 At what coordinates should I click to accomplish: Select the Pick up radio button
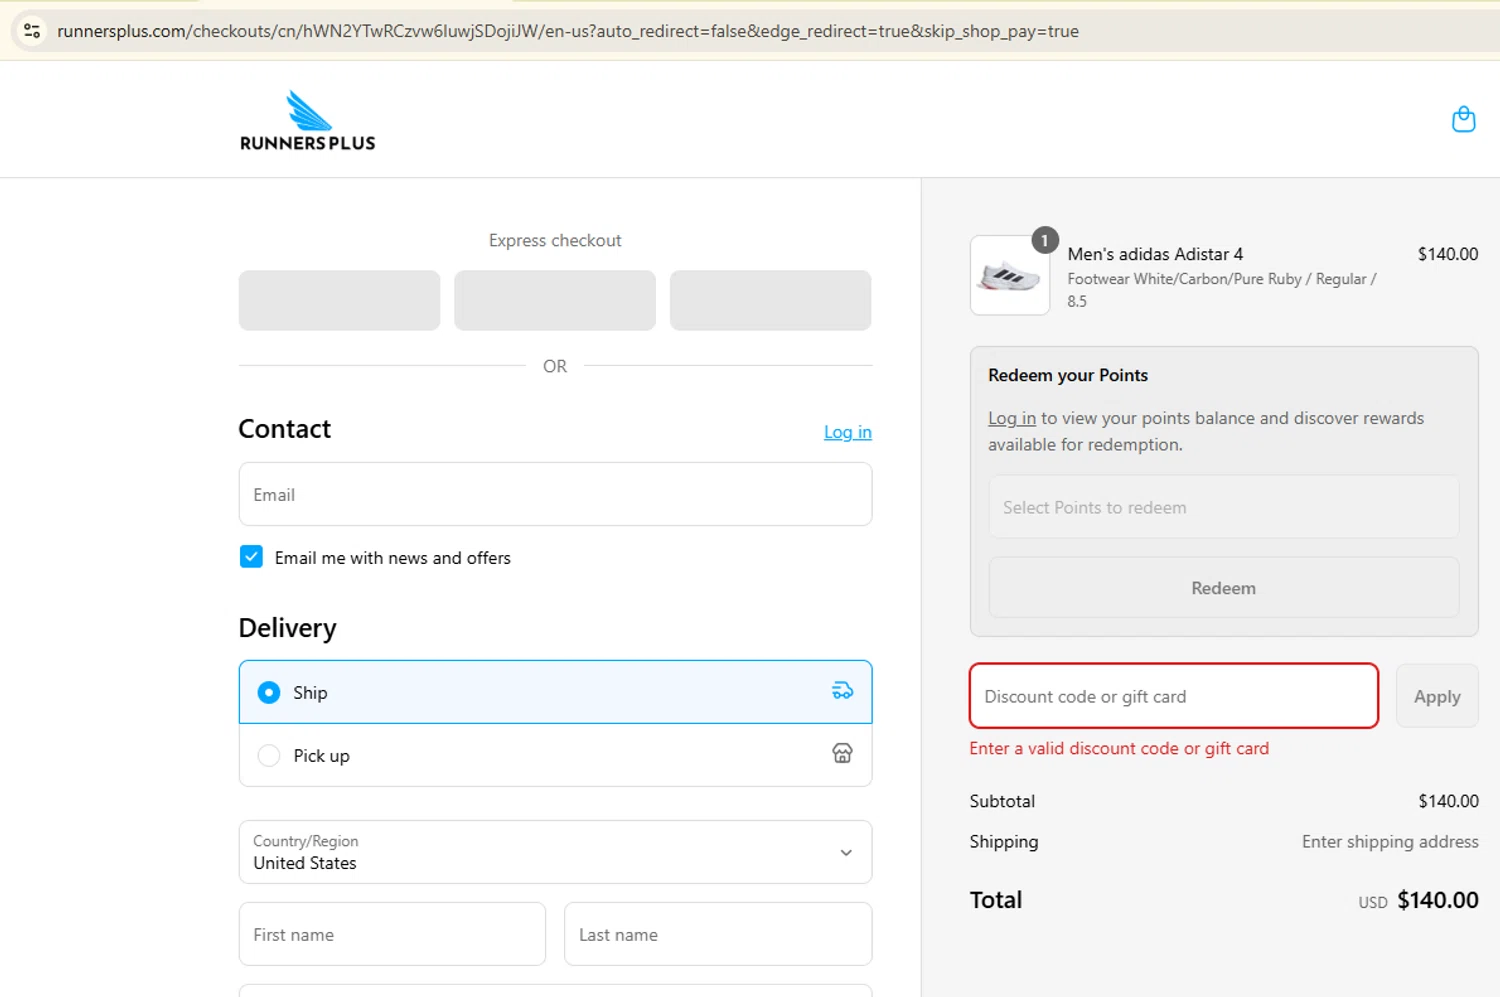[x=269, y=755]
